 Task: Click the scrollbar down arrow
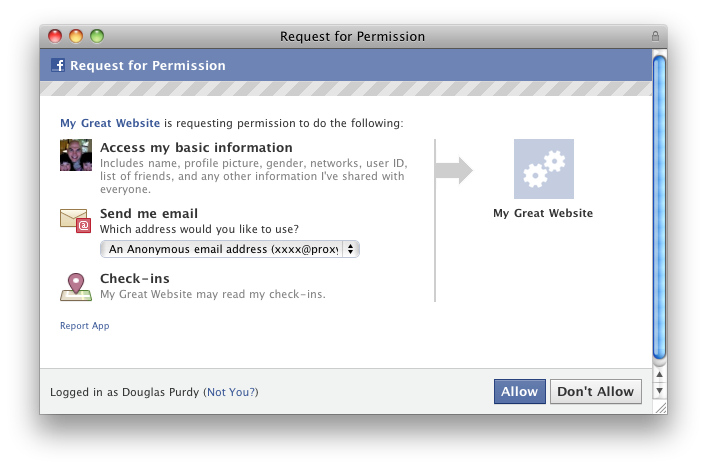click(658, 389)
